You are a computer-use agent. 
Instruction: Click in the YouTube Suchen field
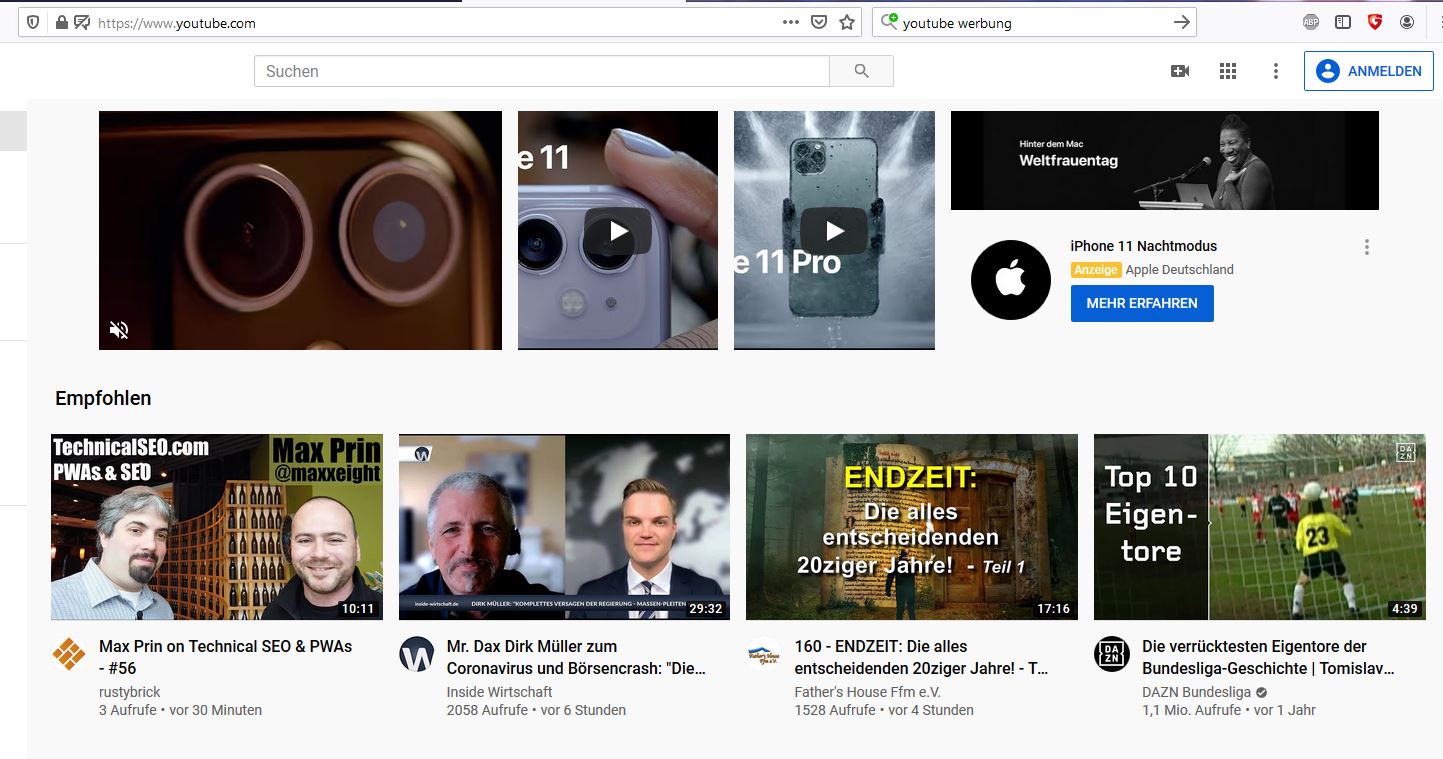coord(542,71)
